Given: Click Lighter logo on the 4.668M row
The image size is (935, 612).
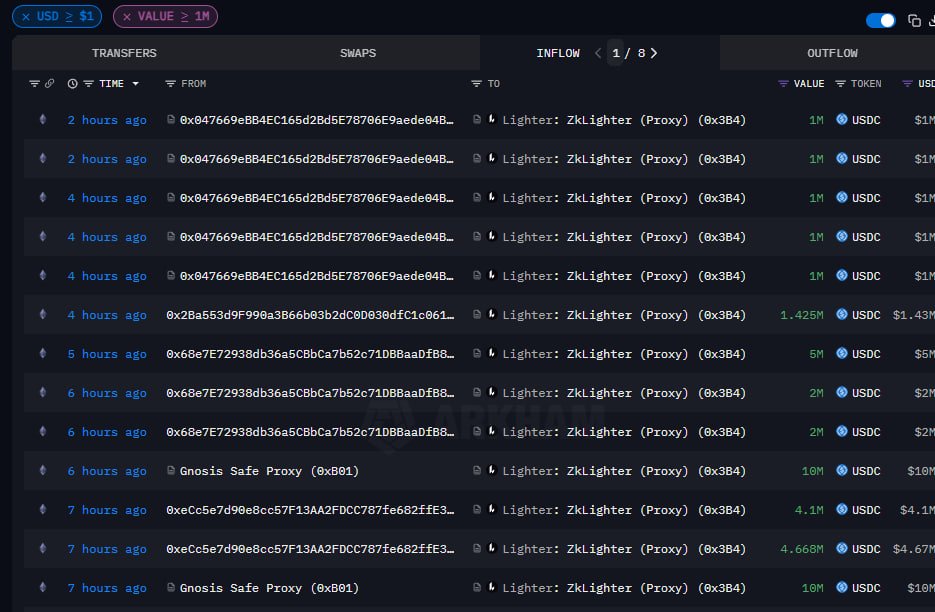Looking at the screenshot, I should pyautogui.click(x=492, y=548).
